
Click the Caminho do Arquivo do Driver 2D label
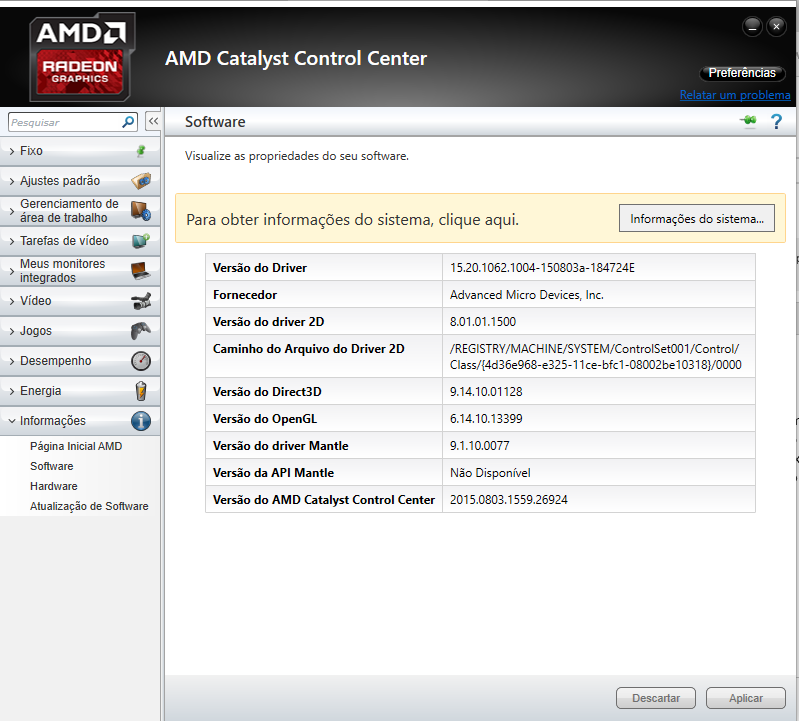(x=309, y=349)
